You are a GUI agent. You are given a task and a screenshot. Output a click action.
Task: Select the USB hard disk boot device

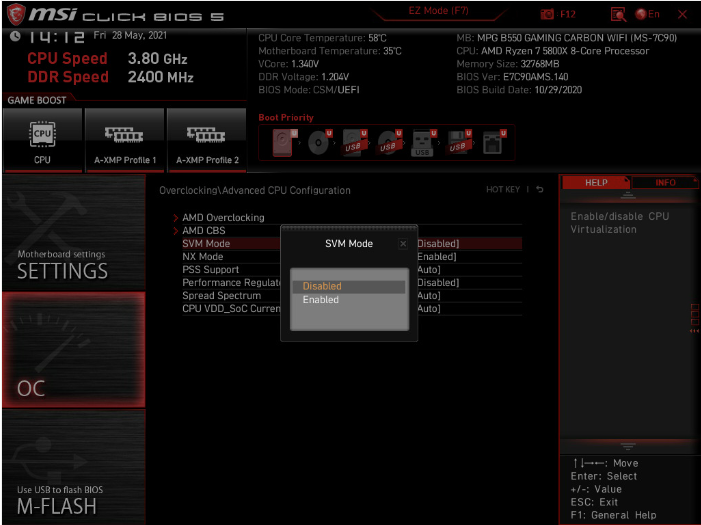355,143
